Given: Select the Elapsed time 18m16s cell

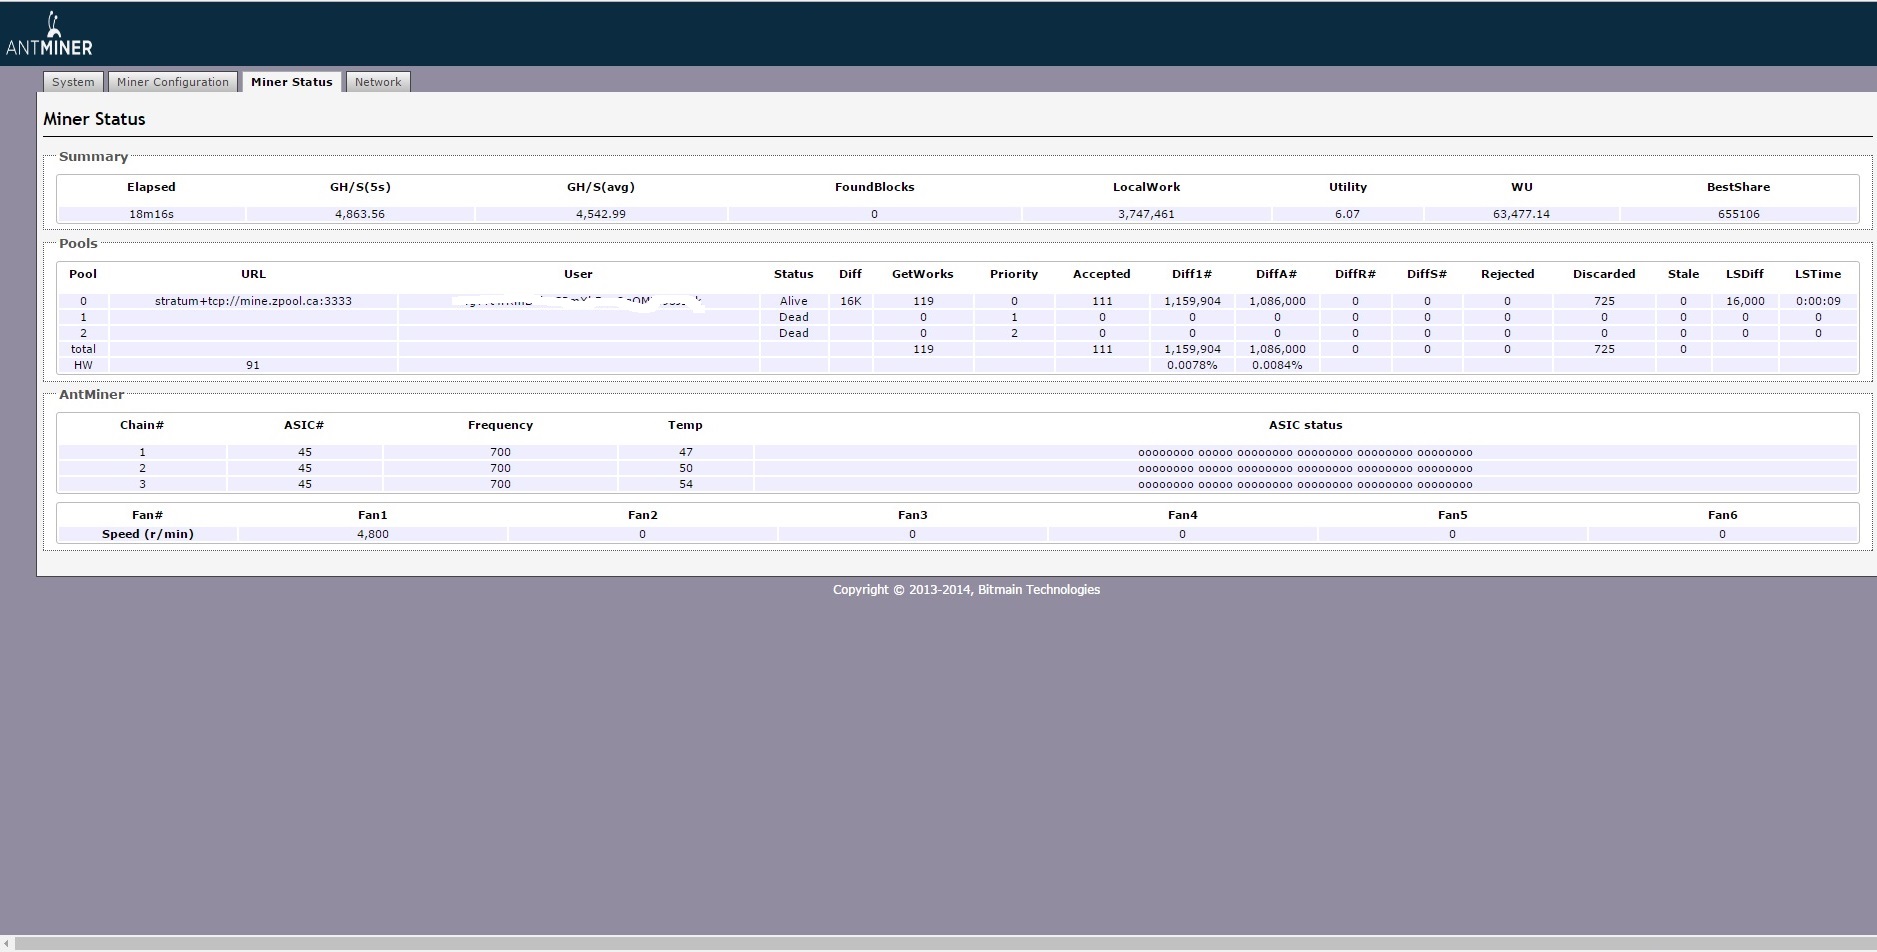Looking at the screenshot, I should pos(152,214).
